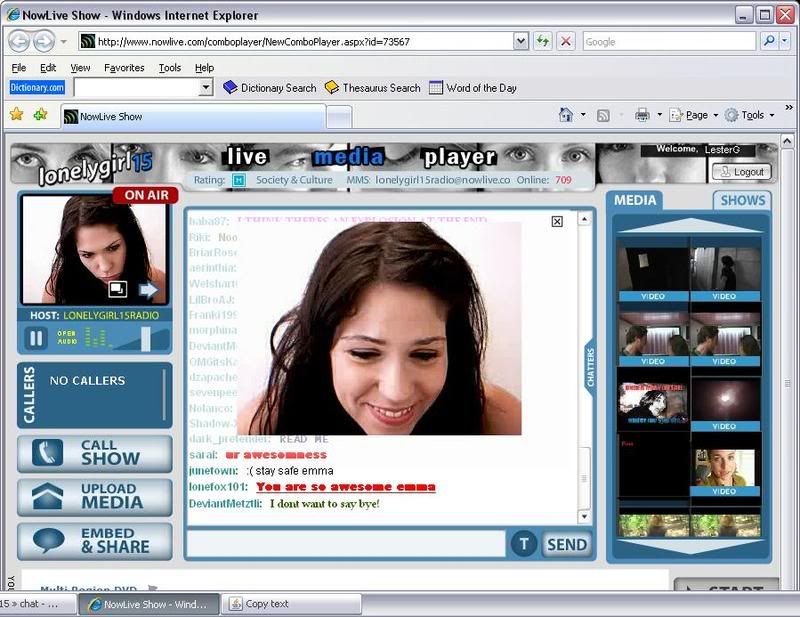This screenshot has height=617, width=800.
Task: Open the recent pages dropdown arrow
Action: click(63, 42)
